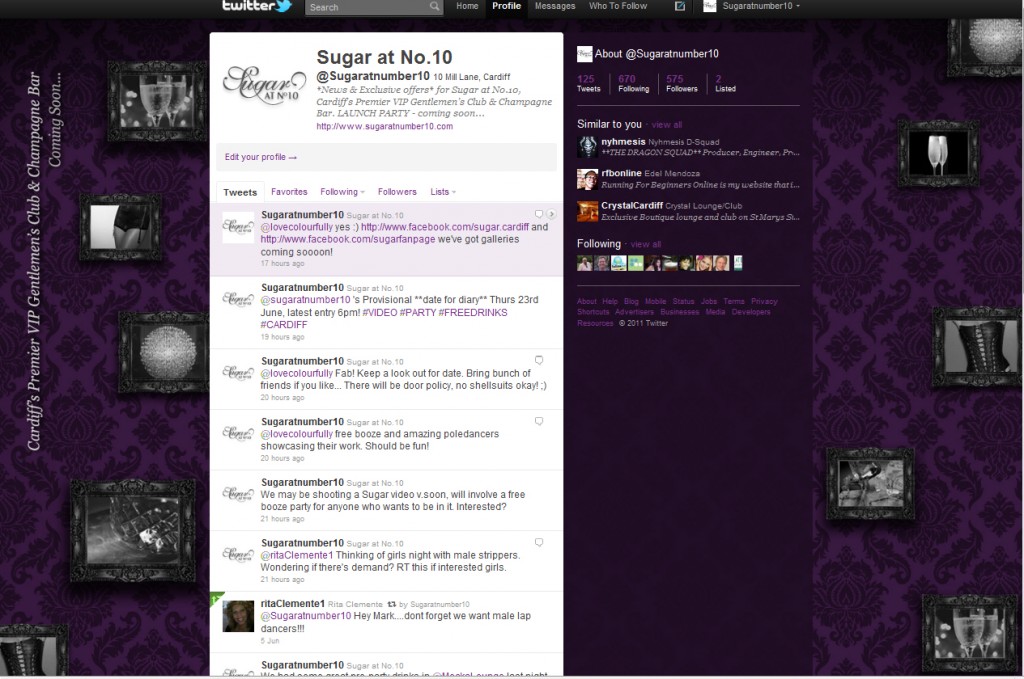Click the conversation bubble icon on the 17 hours ago tweet
Viewport: 1024px width, 679px height.
point(539,214)
